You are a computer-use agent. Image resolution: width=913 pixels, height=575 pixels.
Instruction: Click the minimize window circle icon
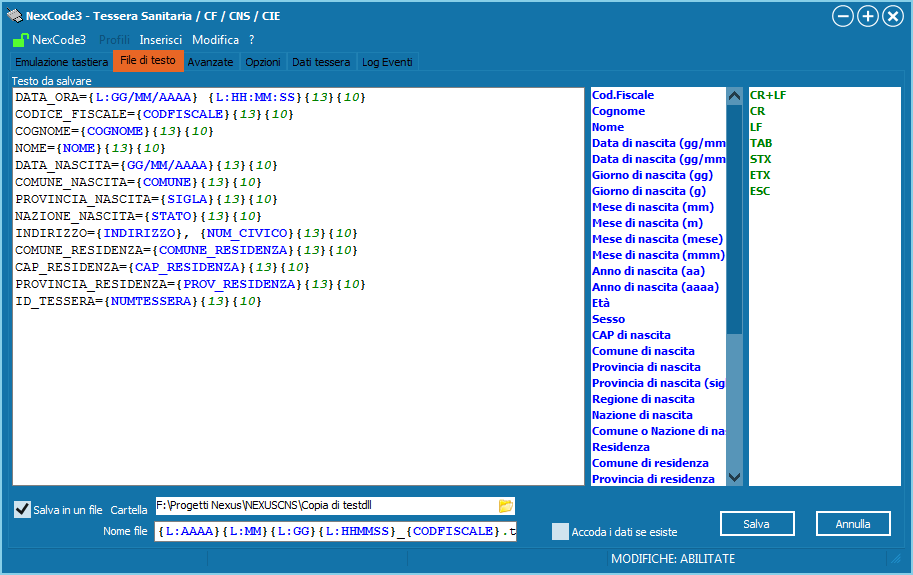pyautogui.click(x=843, y=16)
